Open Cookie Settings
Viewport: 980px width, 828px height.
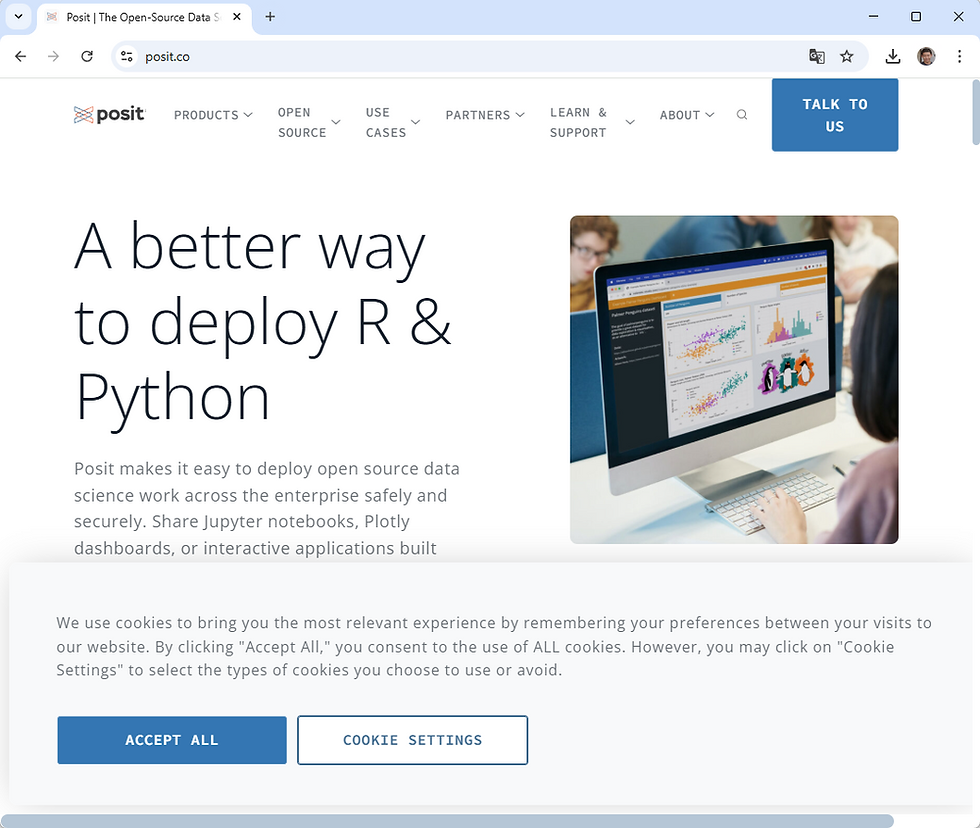pos(412,740)
